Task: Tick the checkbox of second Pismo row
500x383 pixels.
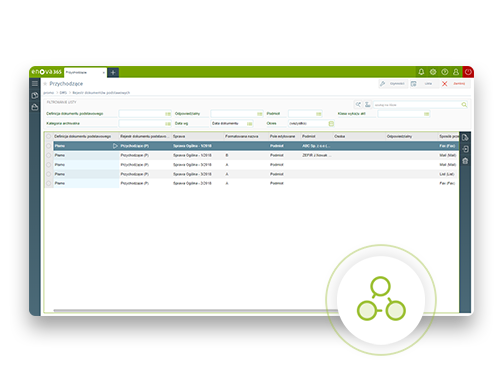Action: tap(49, 155)
